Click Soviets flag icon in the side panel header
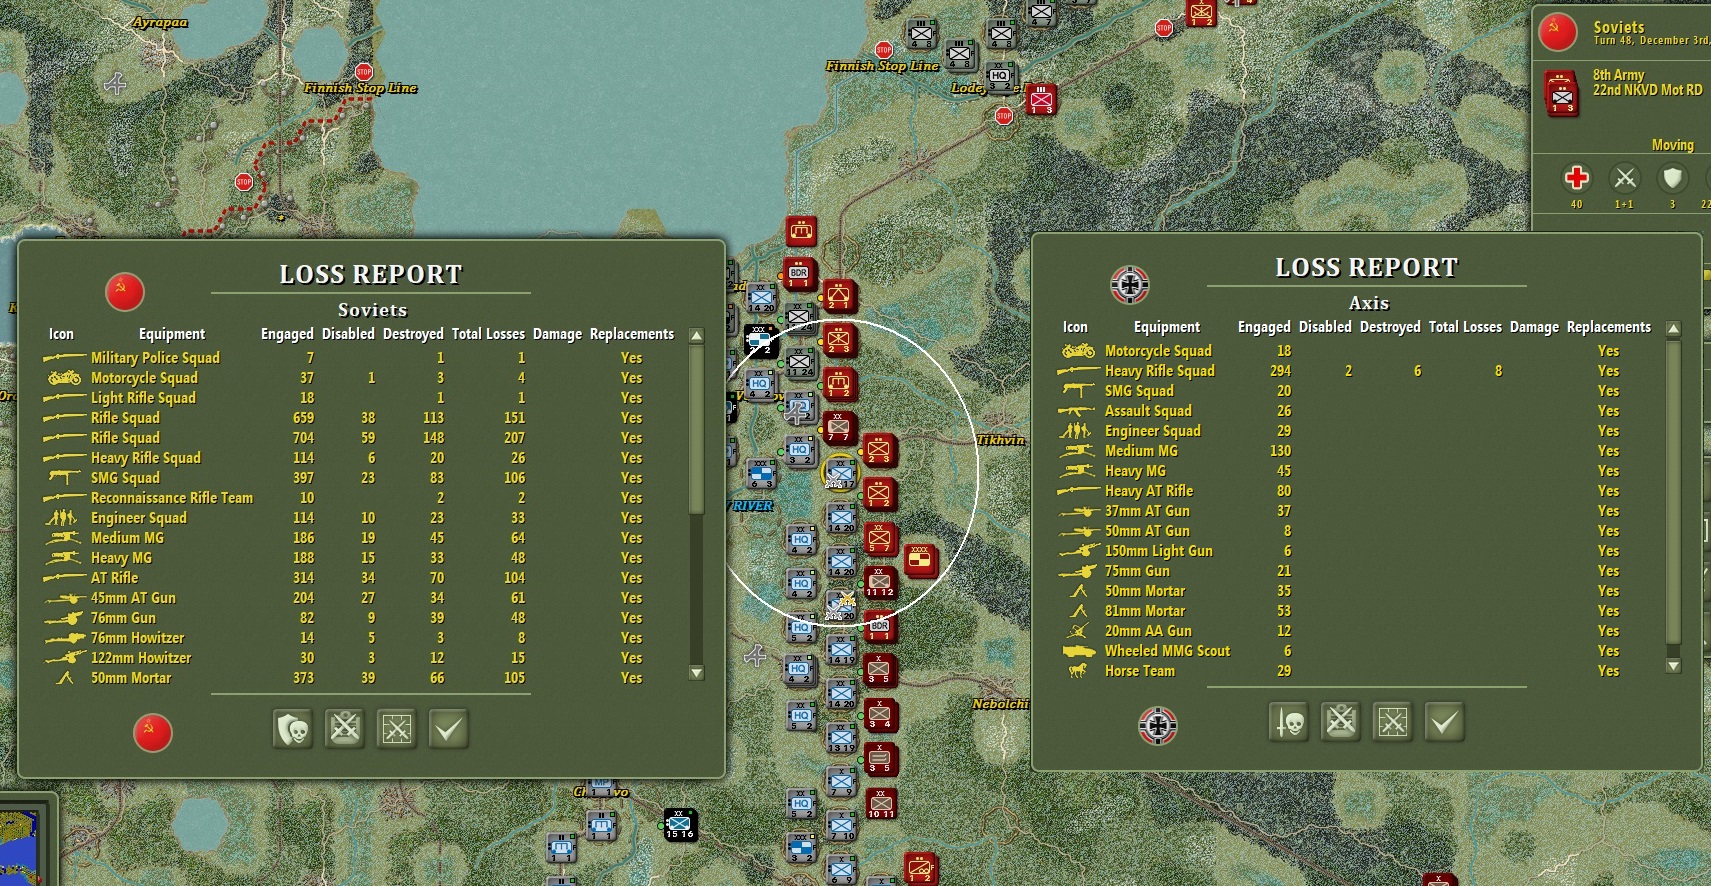Viewport: 1711px width, 886px height. click(1558, 32)
